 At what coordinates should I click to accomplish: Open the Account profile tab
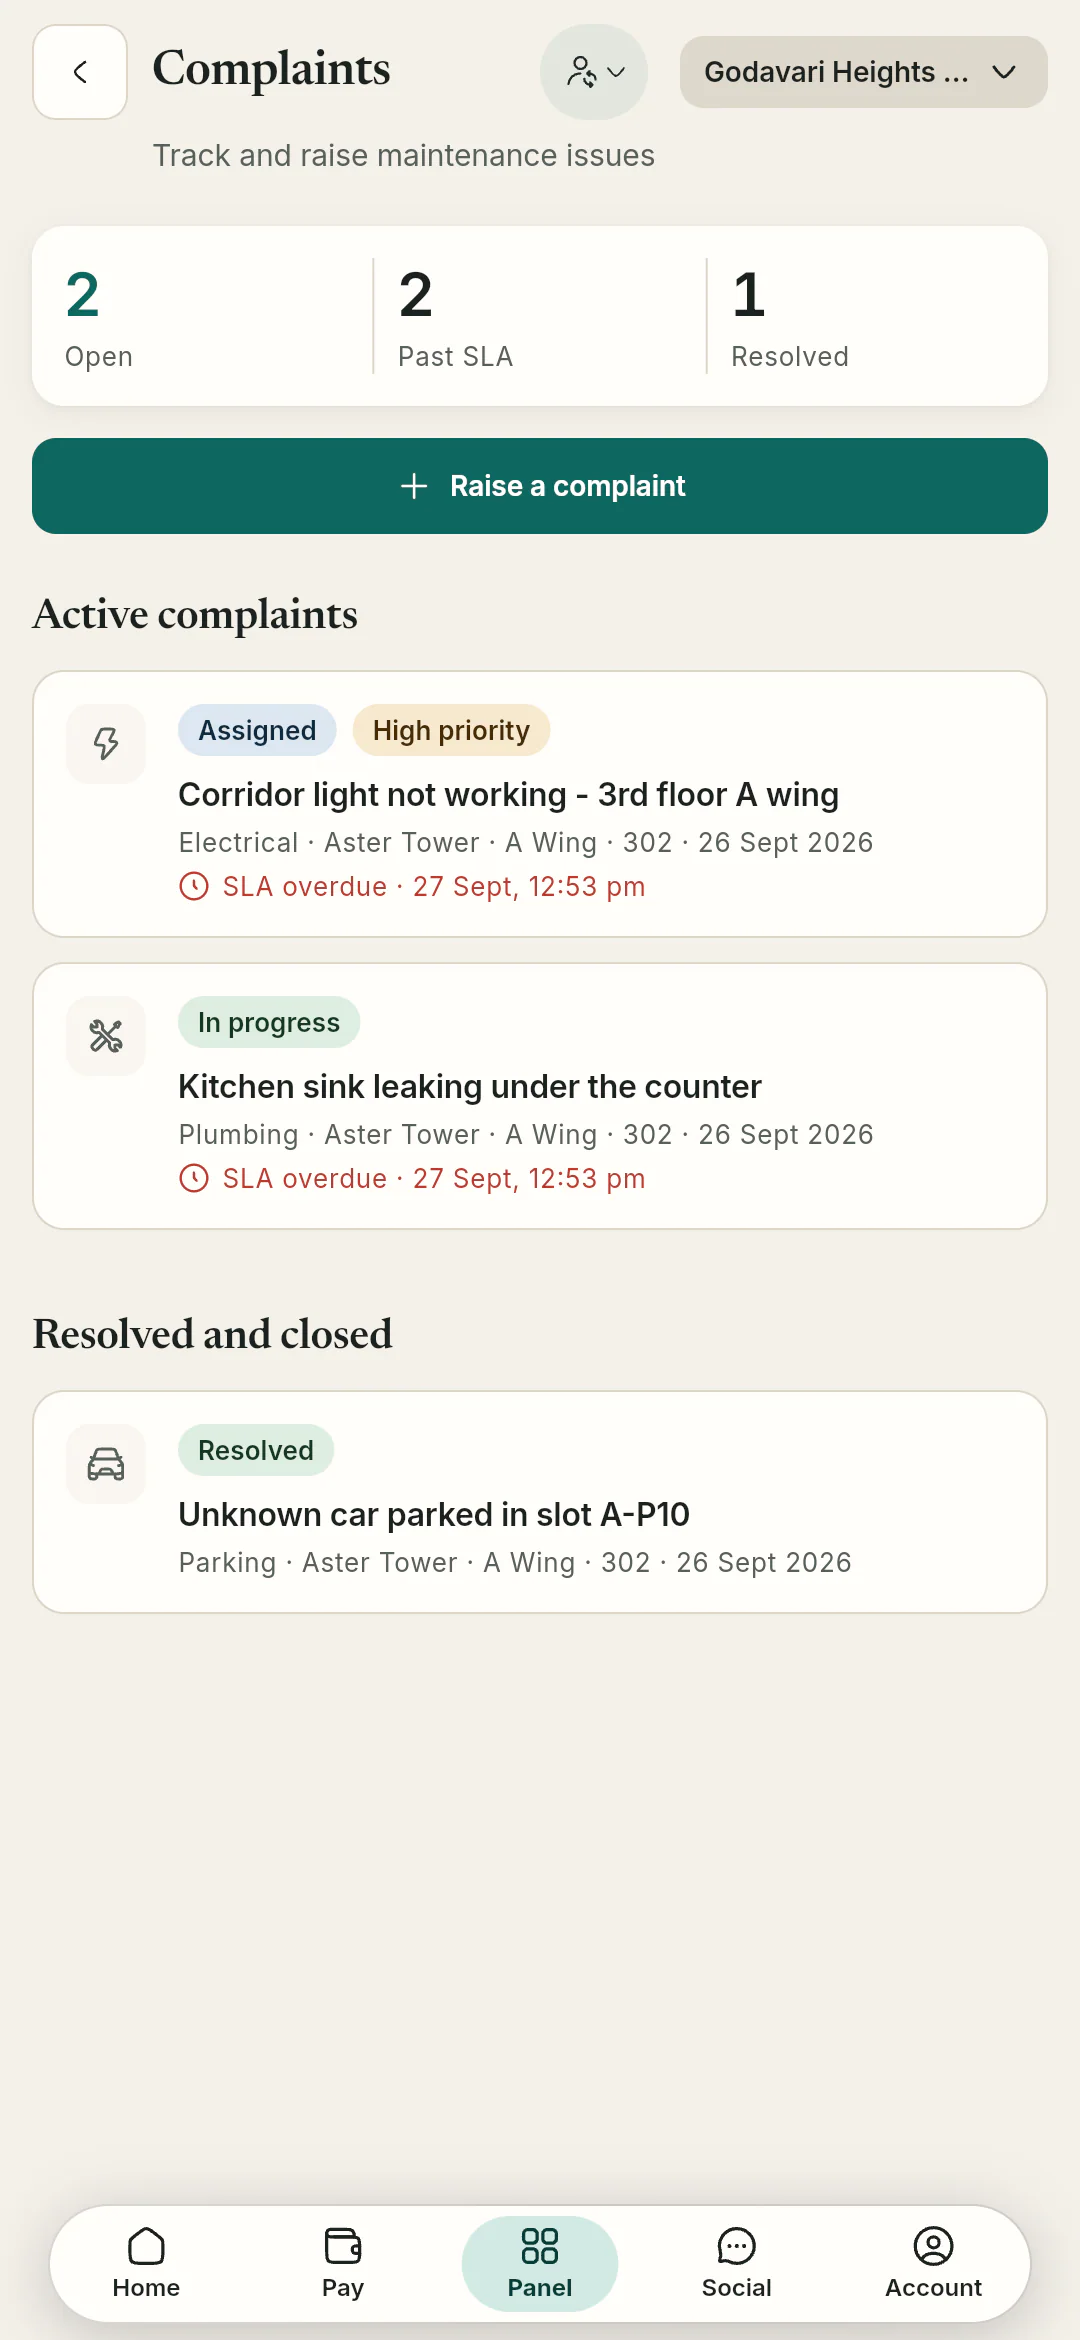(x=934, y=2264)
